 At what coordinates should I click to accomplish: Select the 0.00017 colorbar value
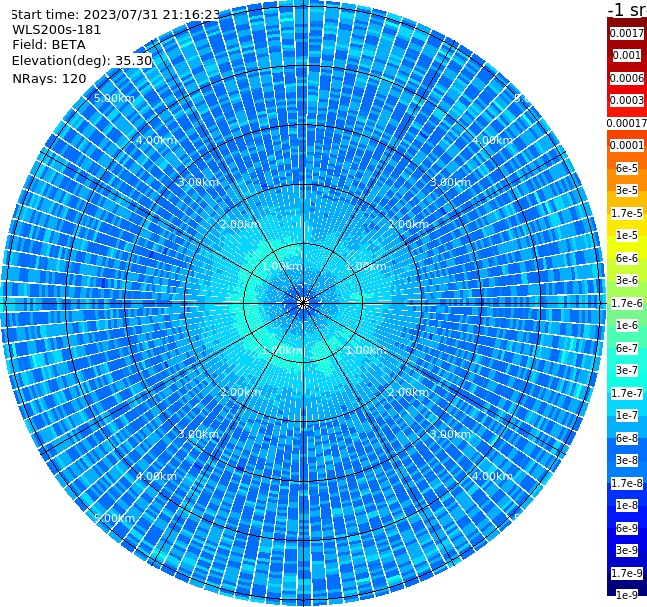pos(627,123)
